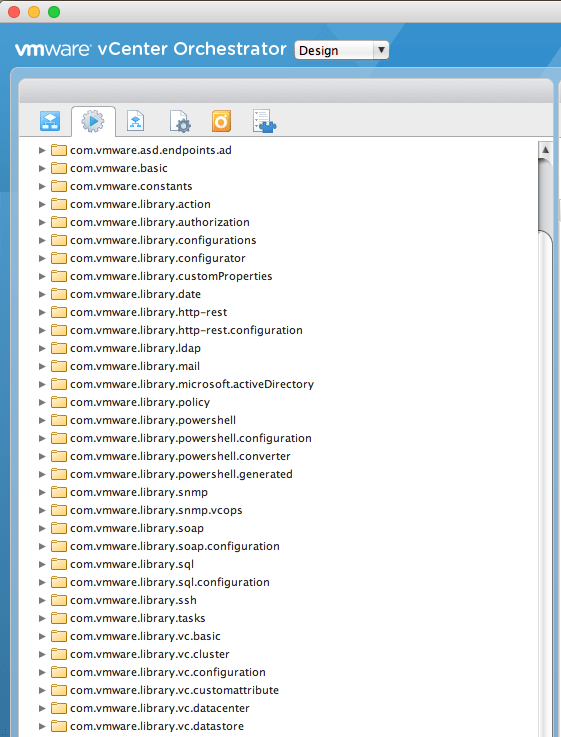This screenshot has width=561, height=737.
Task: Select com.vmware.library.sql text row
Action: [x=132, y=564]
